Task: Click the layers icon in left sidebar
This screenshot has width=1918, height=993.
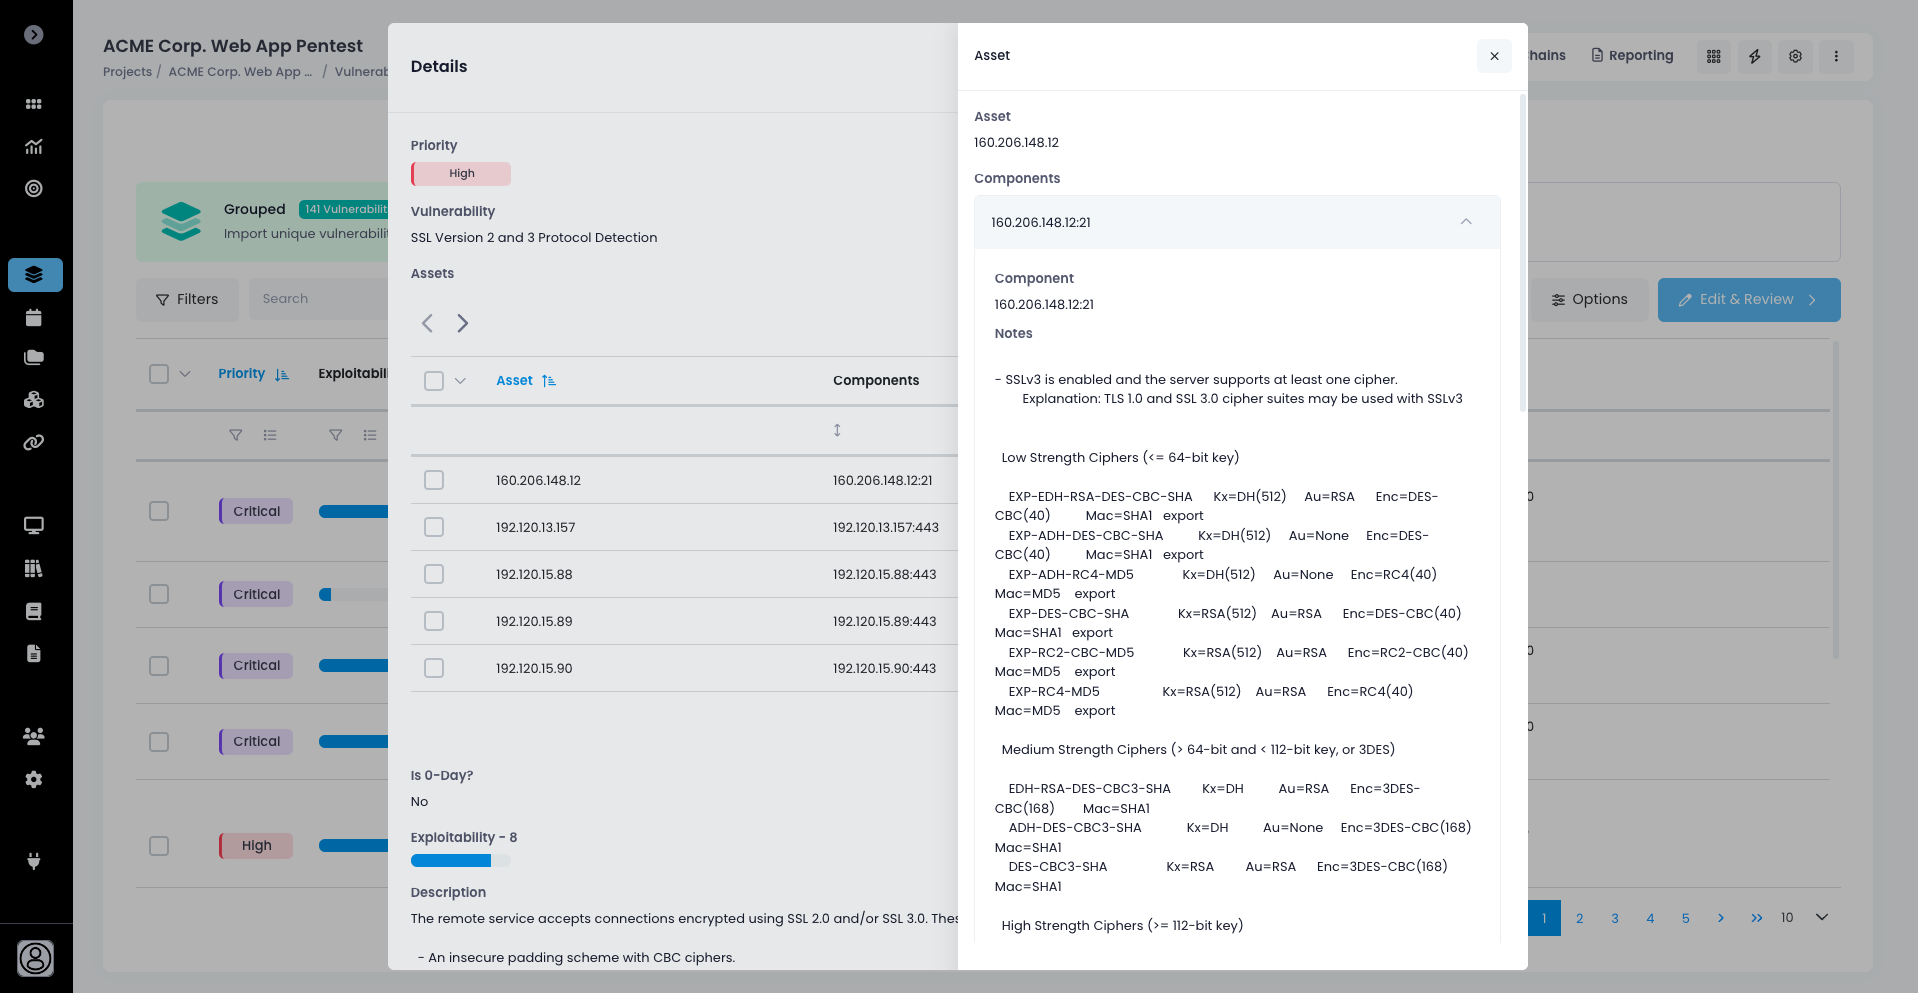Action: pyautogui.click(x=35, y=275)
